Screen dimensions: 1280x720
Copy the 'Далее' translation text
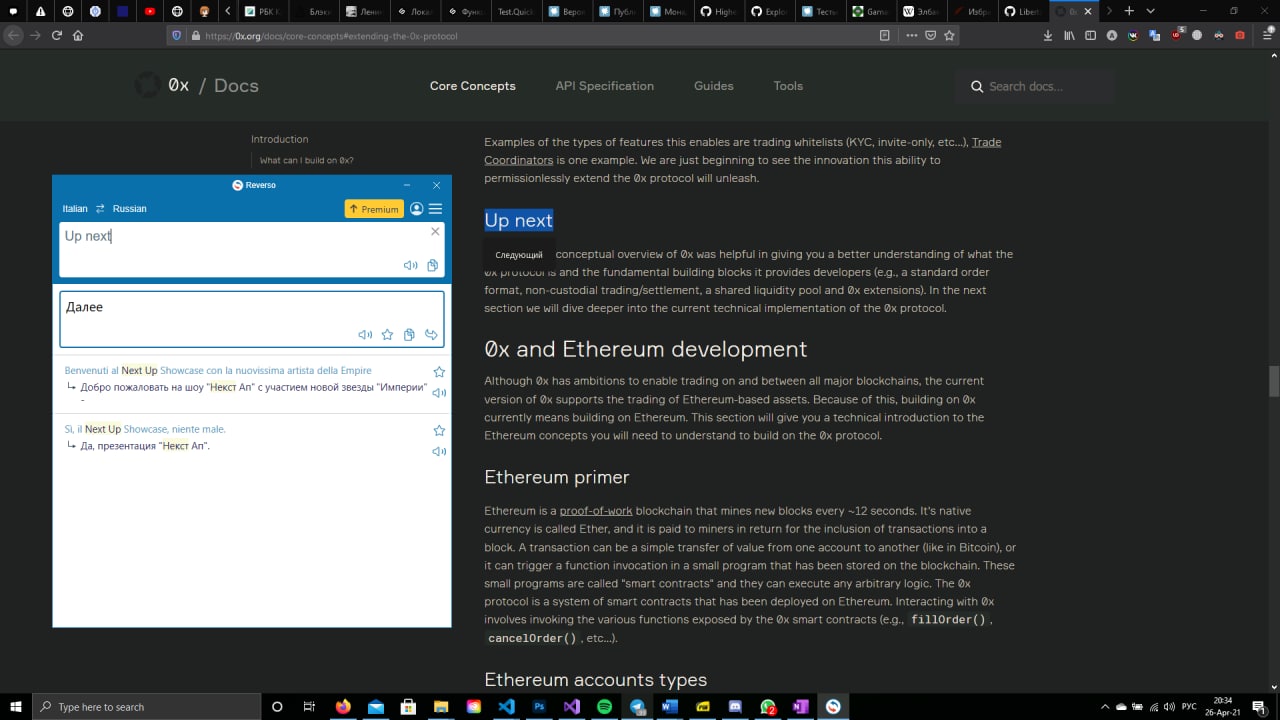point(409,335)
